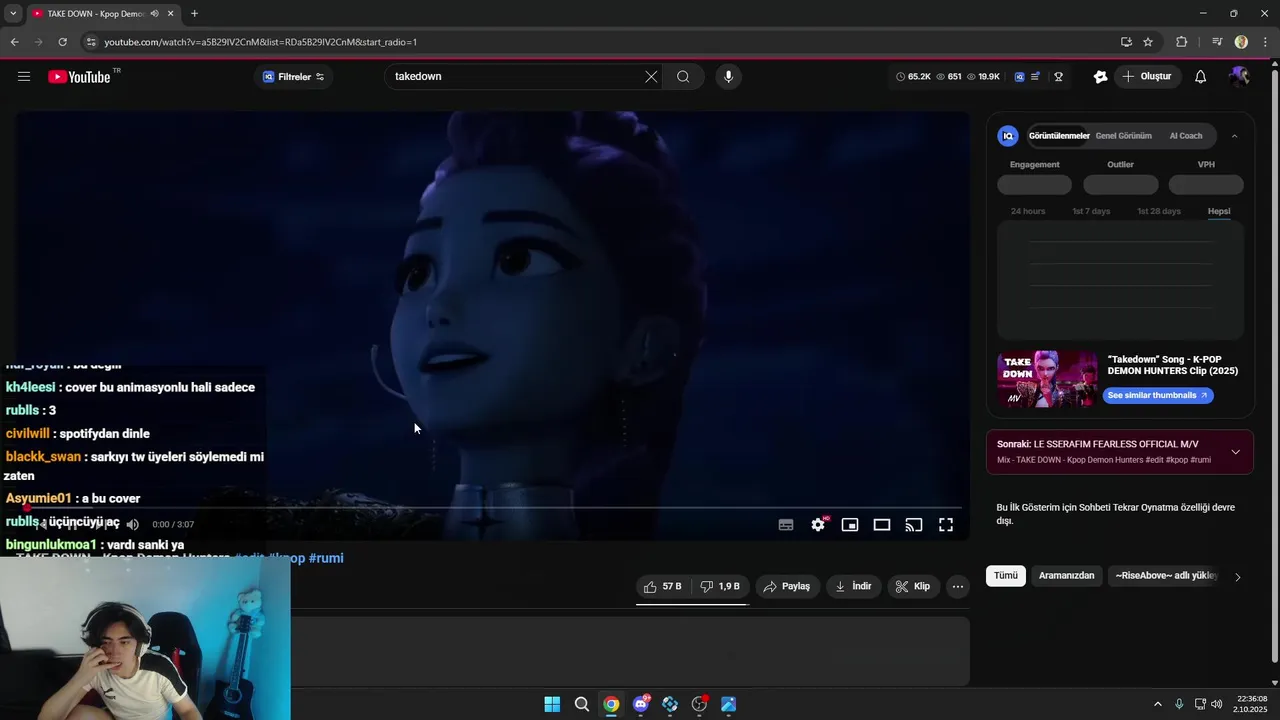
Task: Click the İndir download button
Action: (x=853, y=587)
